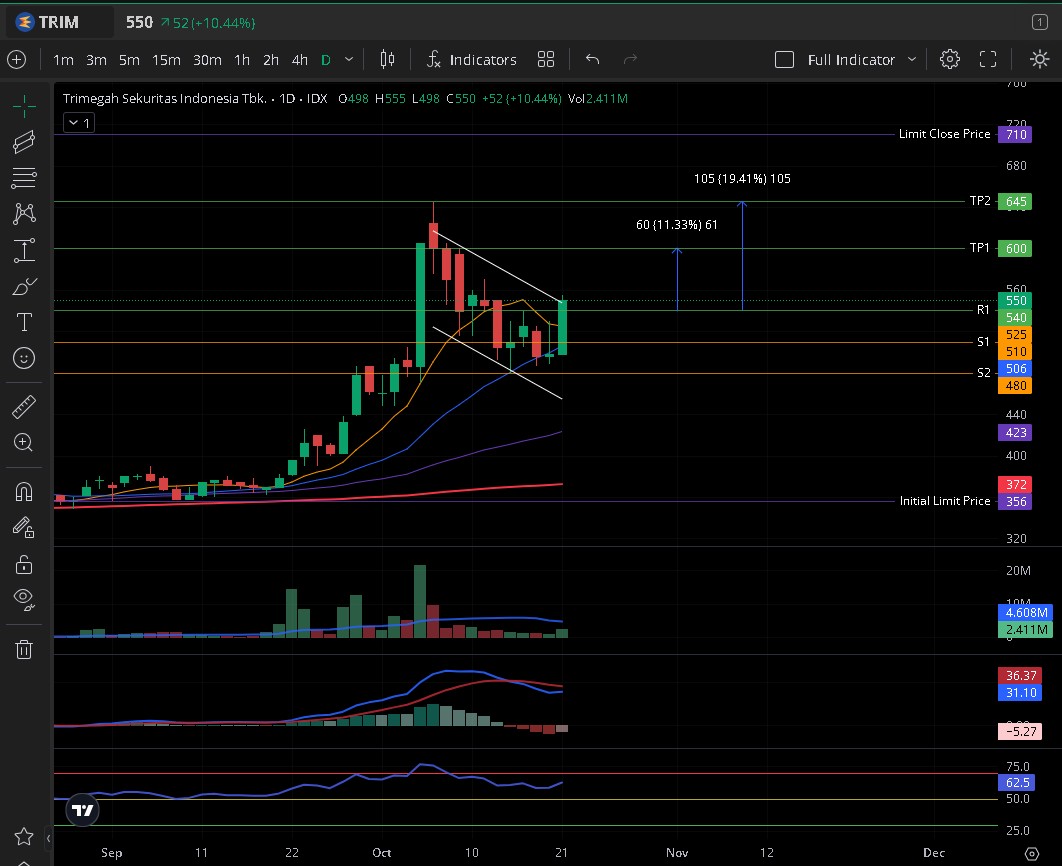Image resolution: width=1062 pixels, height=866 pixels.
Task: Open the Full Indicator dropdown chevron
Action: pyautogui.click(x=912, y=60)
